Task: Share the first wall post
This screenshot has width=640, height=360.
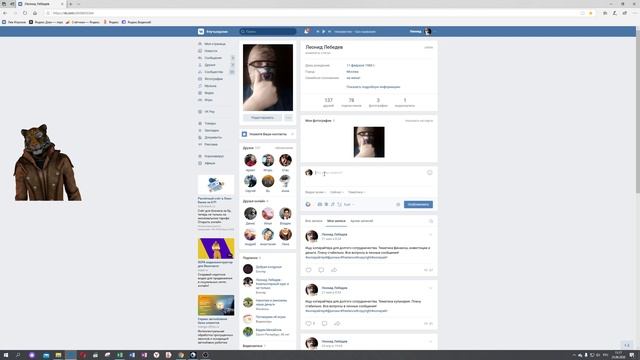Action: pyautogui.click(x=334, y=270)
